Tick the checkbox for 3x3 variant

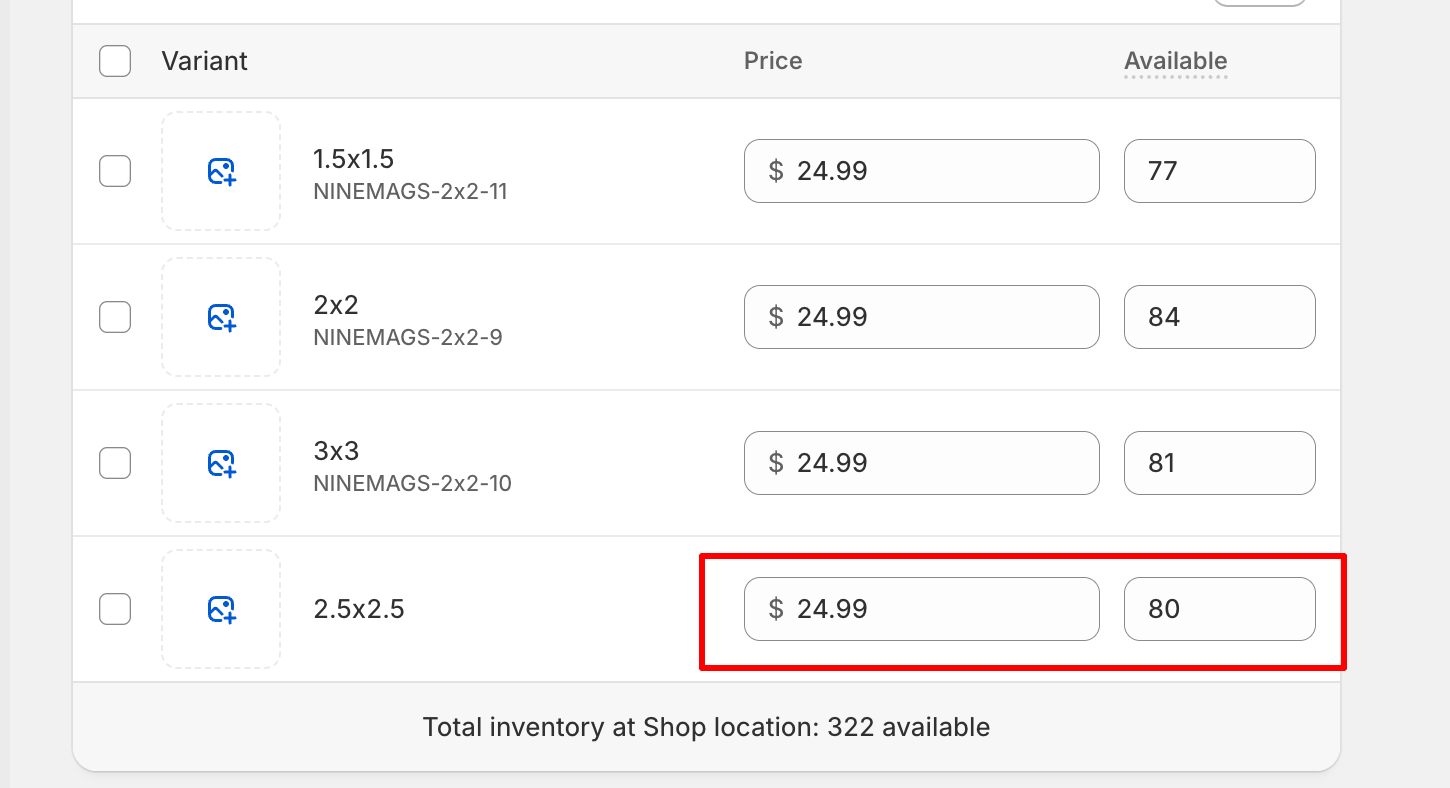(115, 463)
